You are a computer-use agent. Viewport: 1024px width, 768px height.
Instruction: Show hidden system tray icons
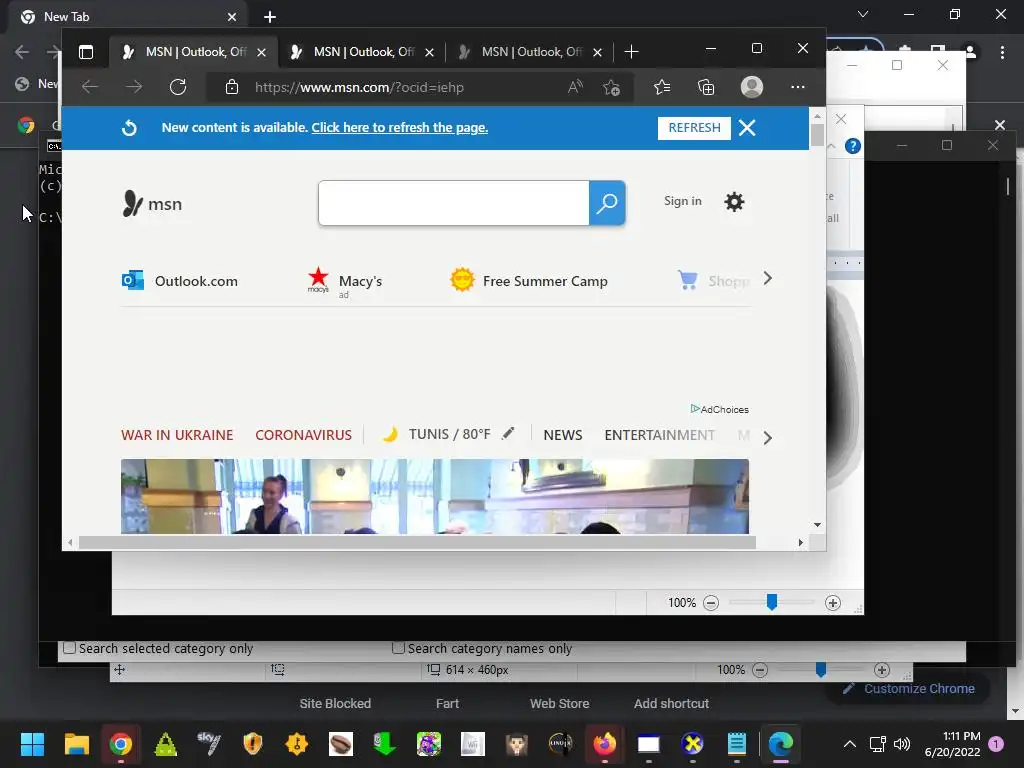pos(850,744)
